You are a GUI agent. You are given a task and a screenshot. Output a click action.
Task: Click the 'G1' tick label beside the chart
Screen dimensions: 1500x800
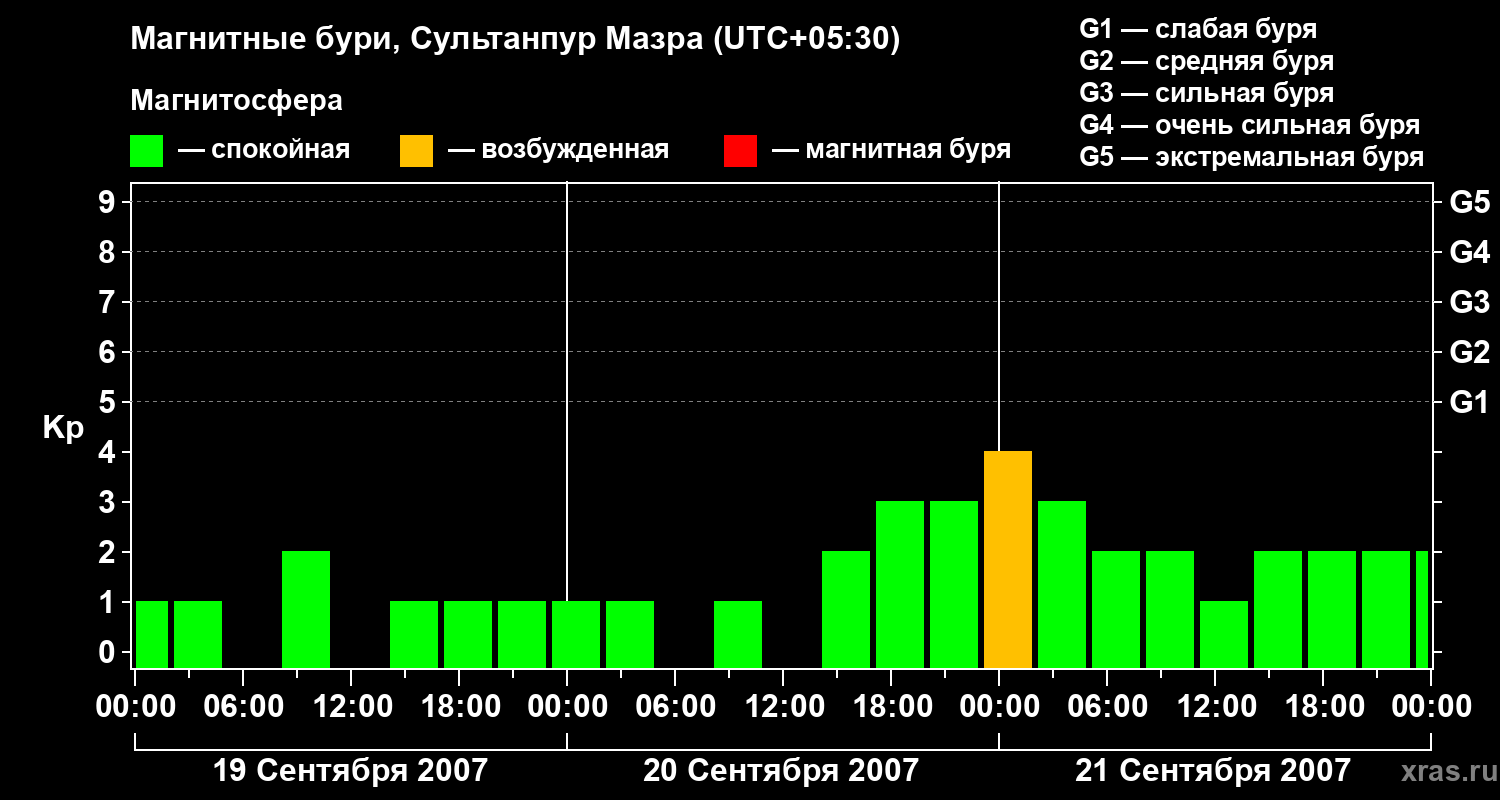pos(1470,402)
